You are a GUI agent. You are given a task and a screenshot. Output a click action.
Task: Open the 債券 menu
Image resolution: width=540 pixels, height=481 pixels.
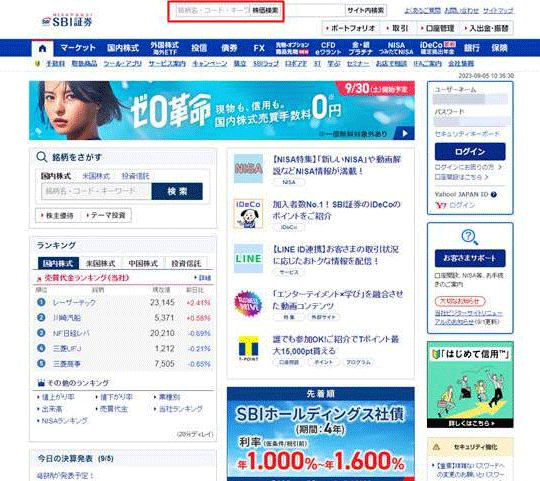pyautogui.click(x=229, y=48)
